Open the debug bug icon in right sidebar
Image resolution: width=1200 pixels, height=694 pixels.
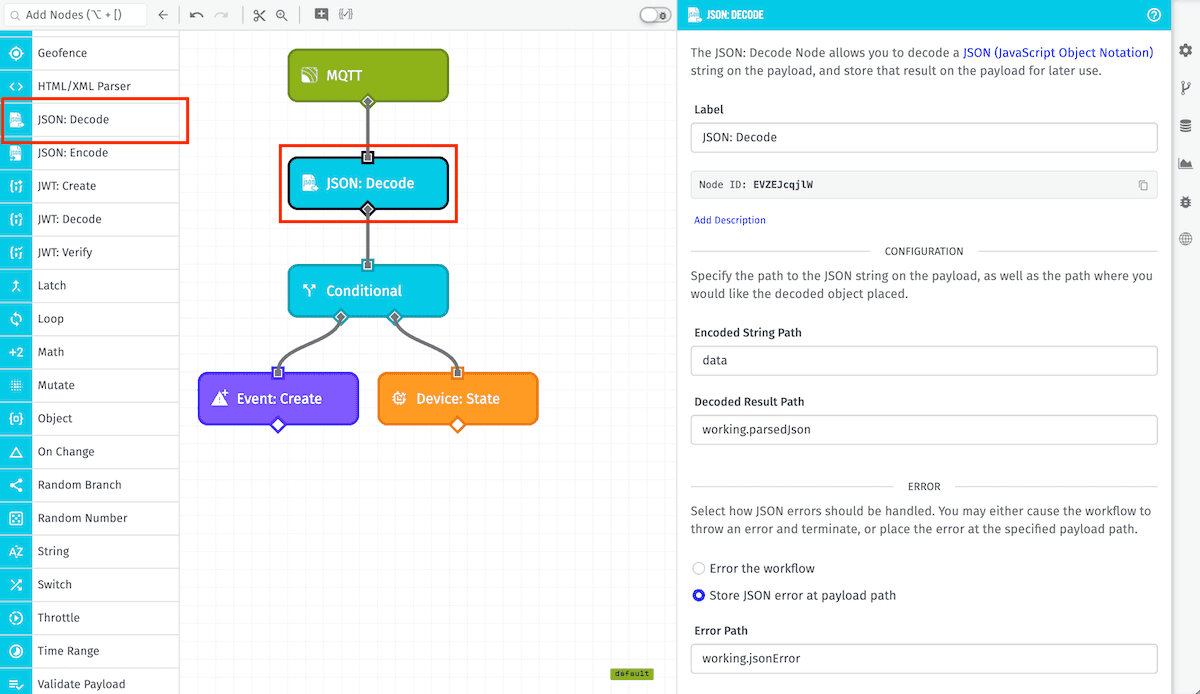tap(1185, 202)
